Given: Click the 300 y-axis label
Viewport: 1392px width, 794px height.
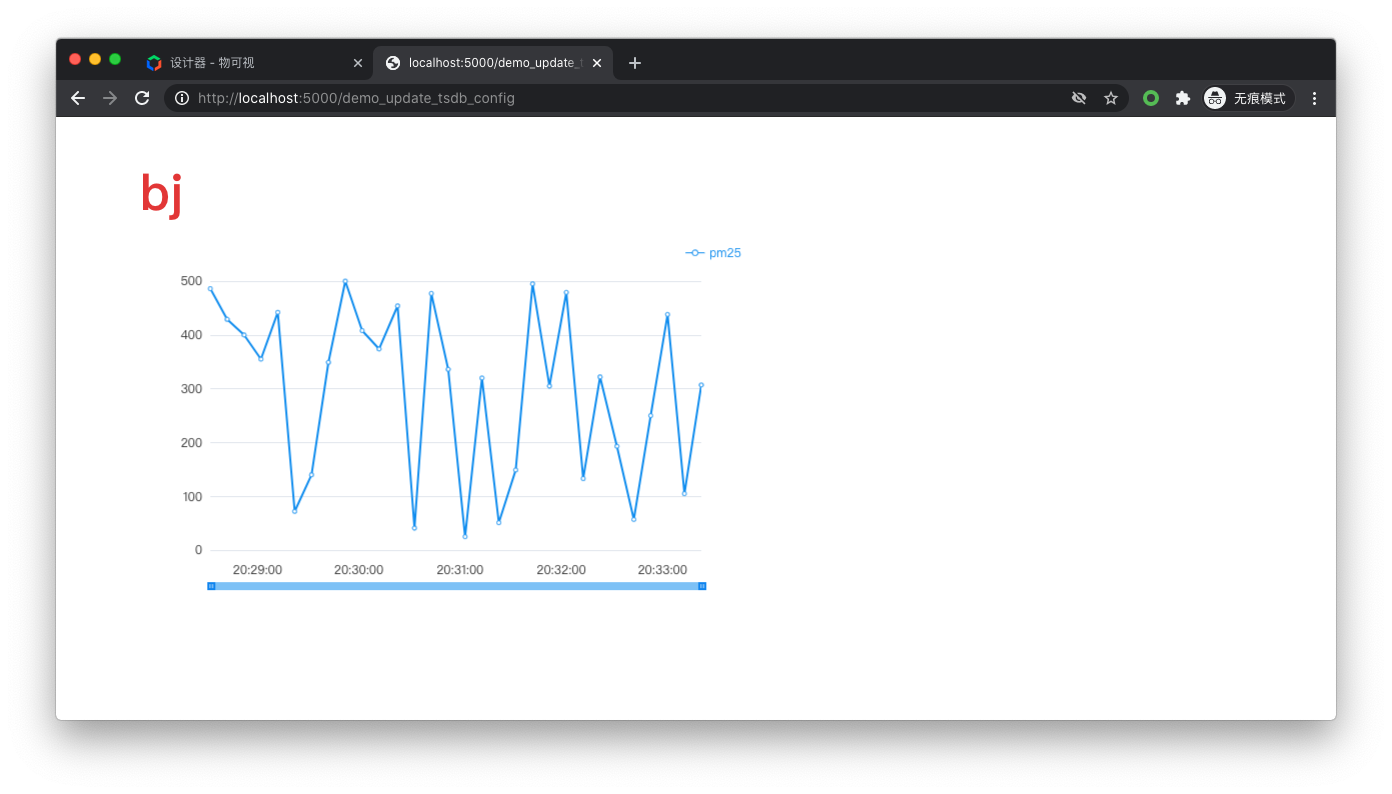Looking at the screenshot, I should pos(191,389).
